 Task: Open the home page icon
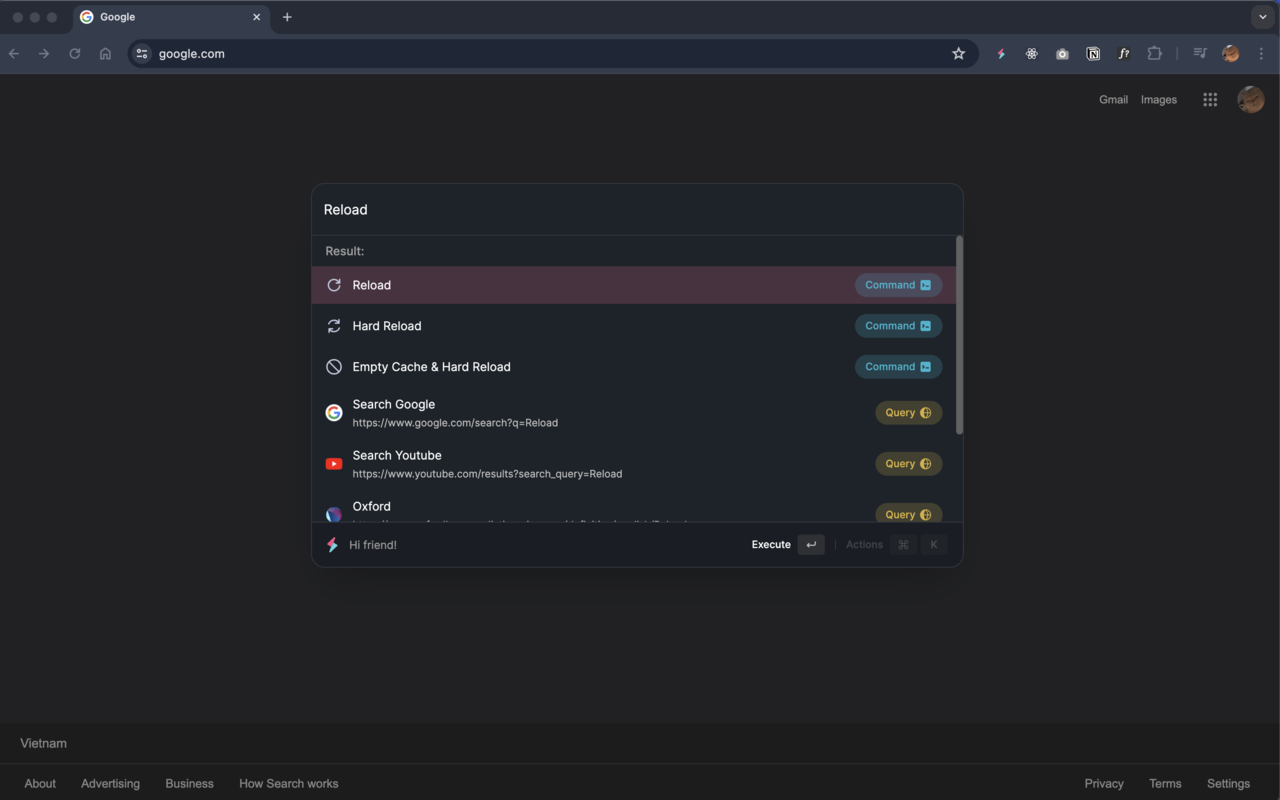(x=105, y=54)
